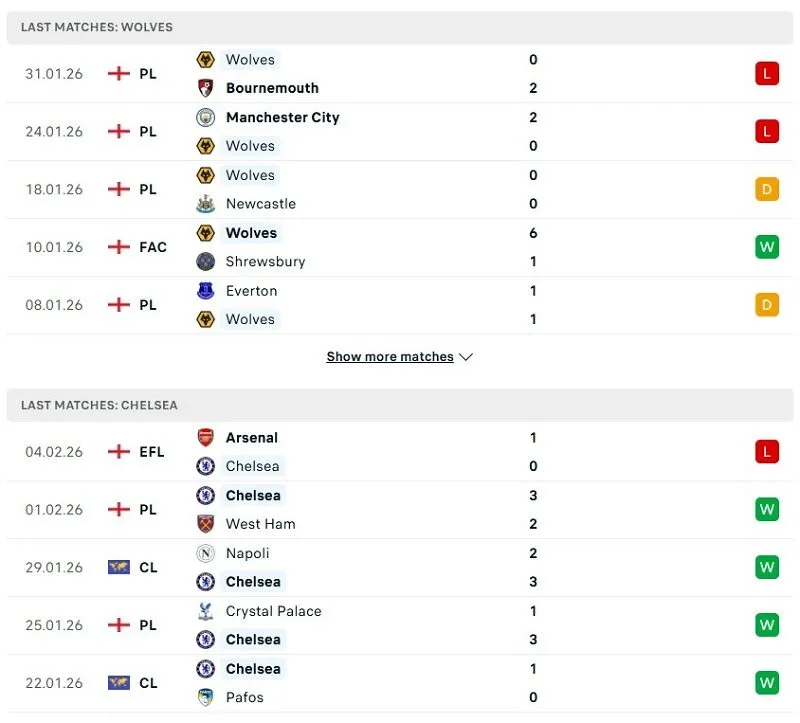Select the Arsenal cannon badge
The width and height of the screenshot is (800, 723).
206,437
